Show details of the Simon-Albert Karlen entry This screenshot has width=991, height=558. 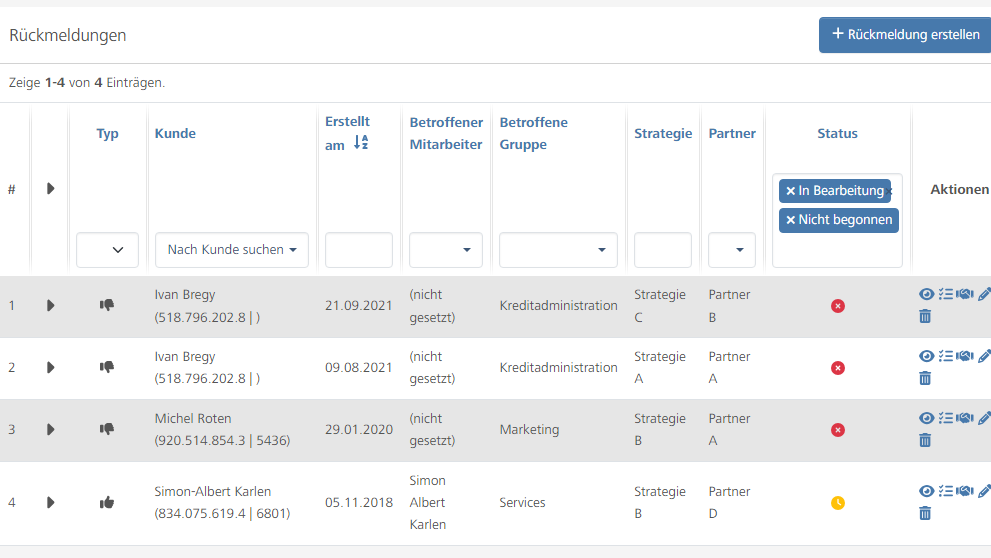pyautogui.click(x=926, y=491)
